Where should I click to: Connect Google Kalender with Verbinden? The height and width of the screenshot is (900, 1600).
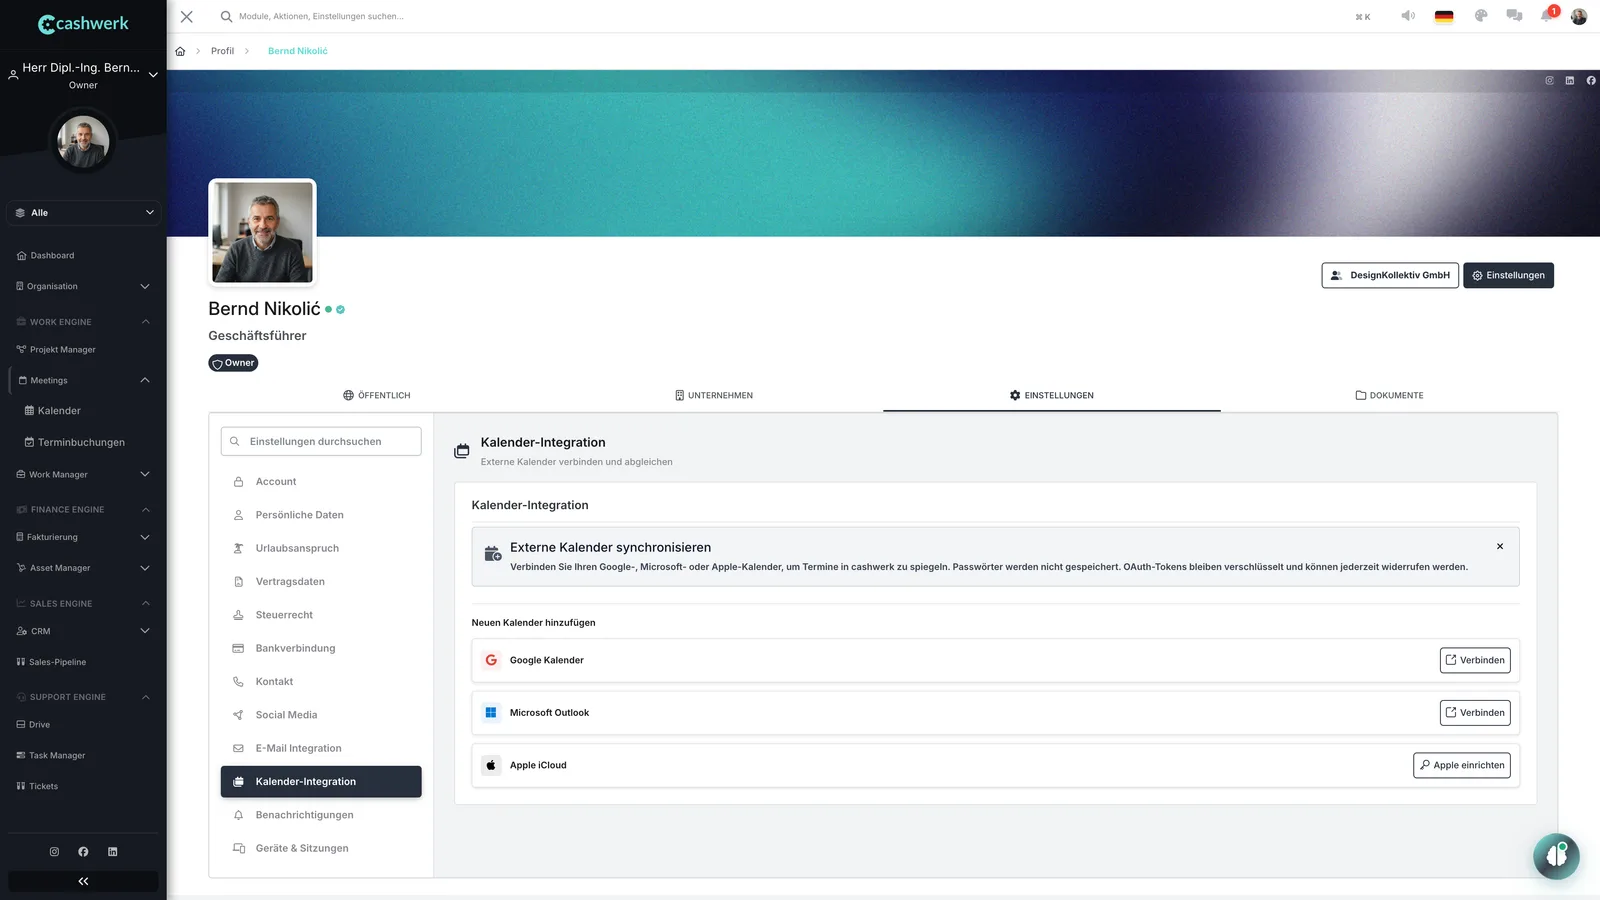[1475, 660]
